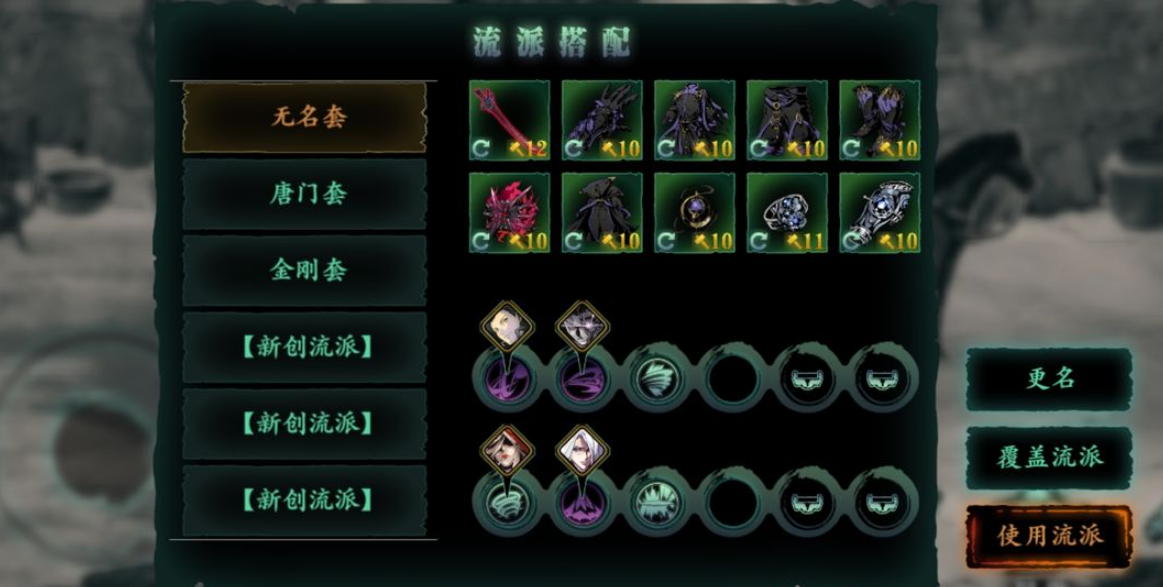Click the 更名 rename button
The width and height of the screenshot is (1163, 587).
point(1050,378)
